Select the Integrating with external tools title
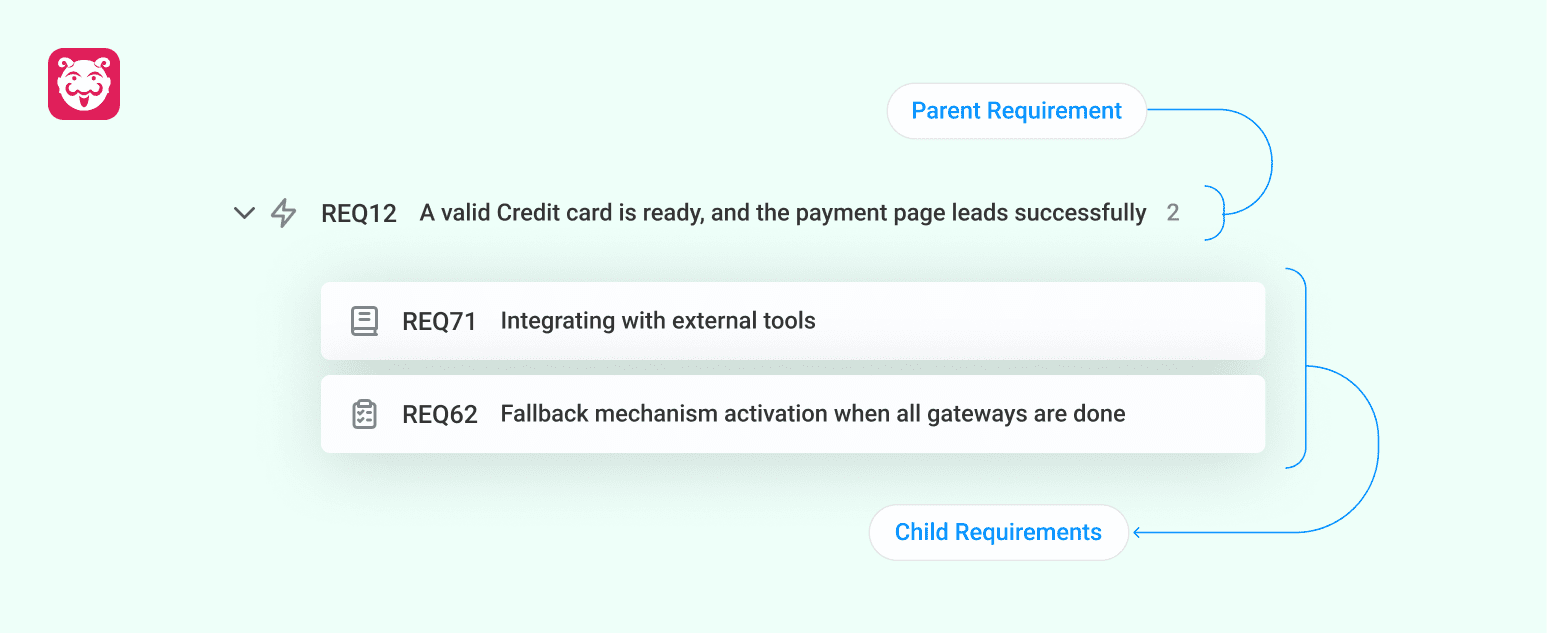The width and height of the screenshot is (1547, 633). coord(658,320)
